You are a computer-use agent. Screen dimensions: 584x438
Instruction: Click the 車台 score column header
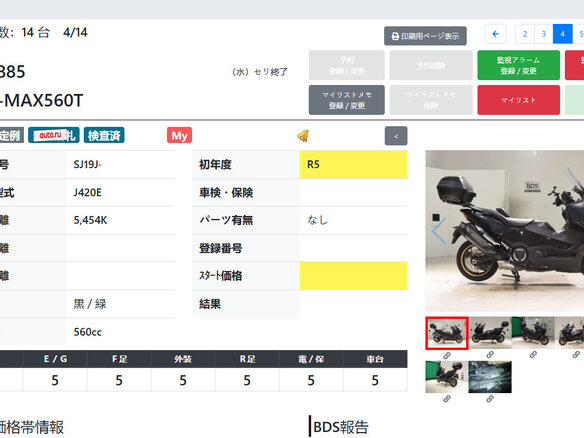[375, 359]
